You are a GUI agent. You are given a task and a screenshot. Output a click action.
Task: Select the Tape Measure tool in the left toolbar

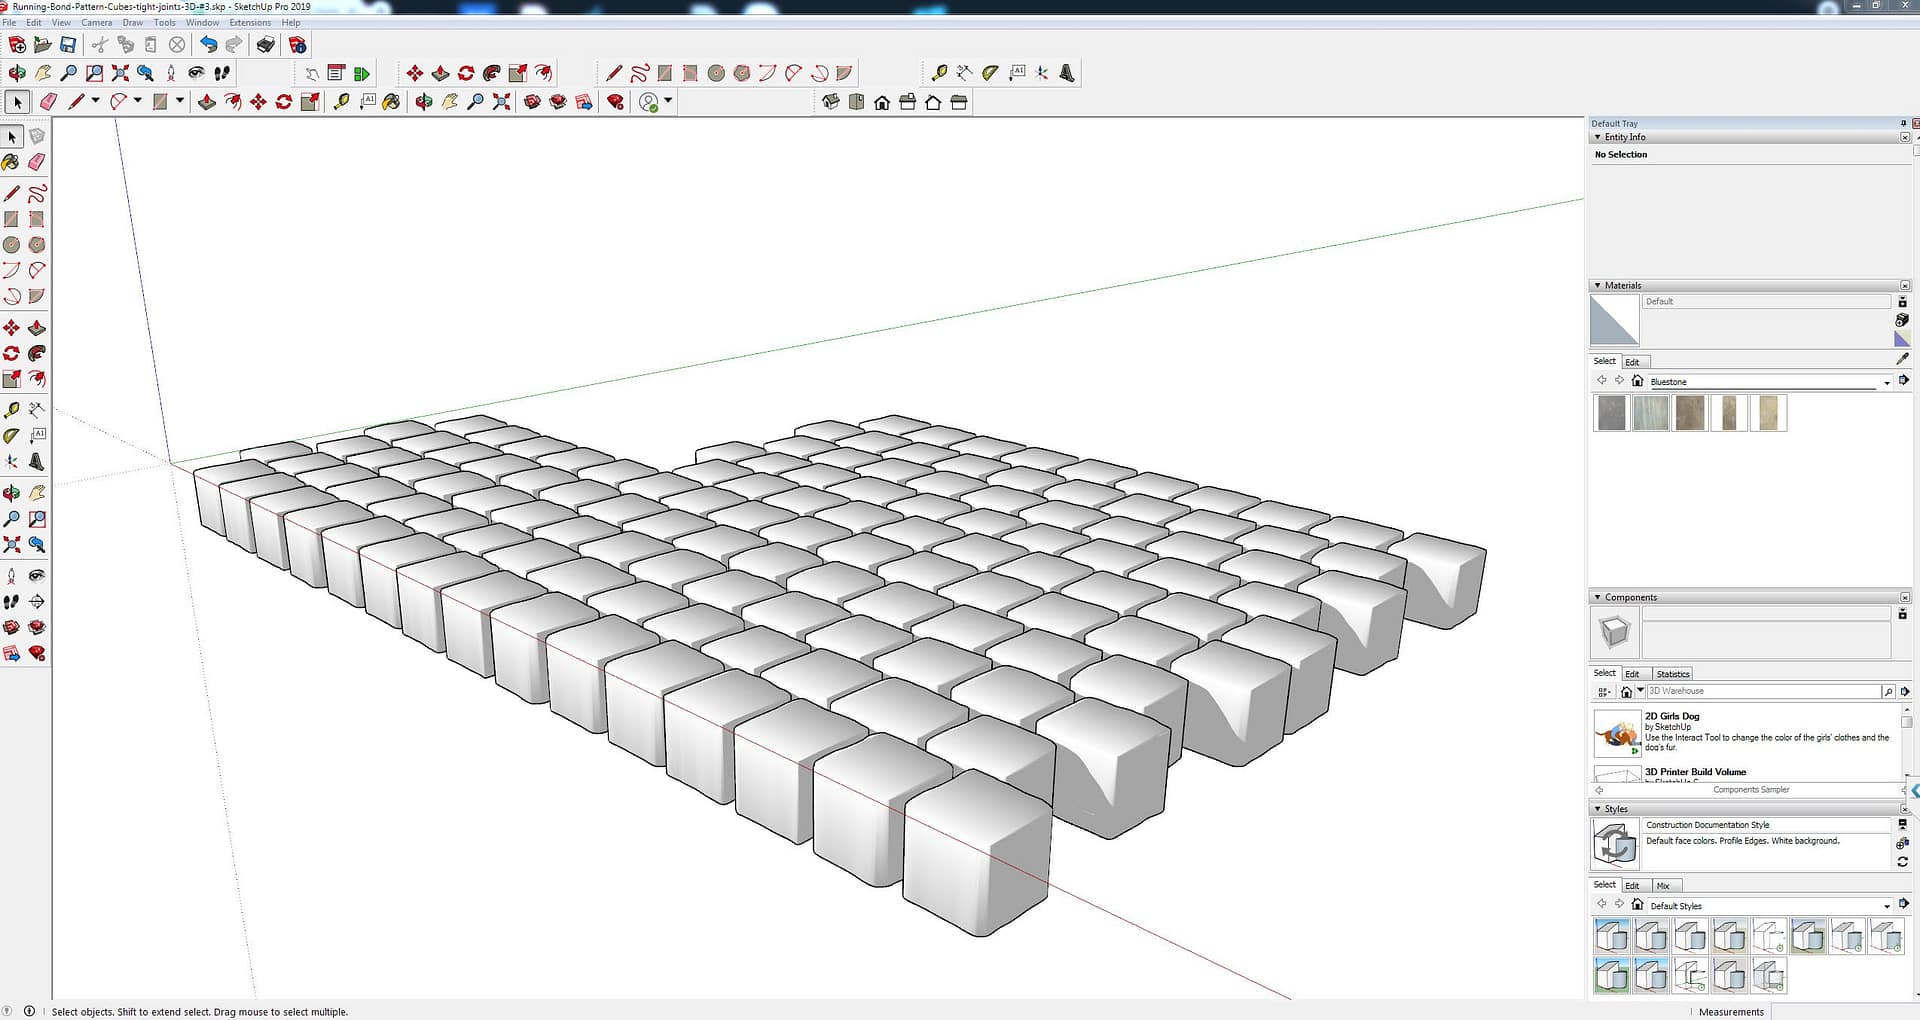tap(11, 410)
